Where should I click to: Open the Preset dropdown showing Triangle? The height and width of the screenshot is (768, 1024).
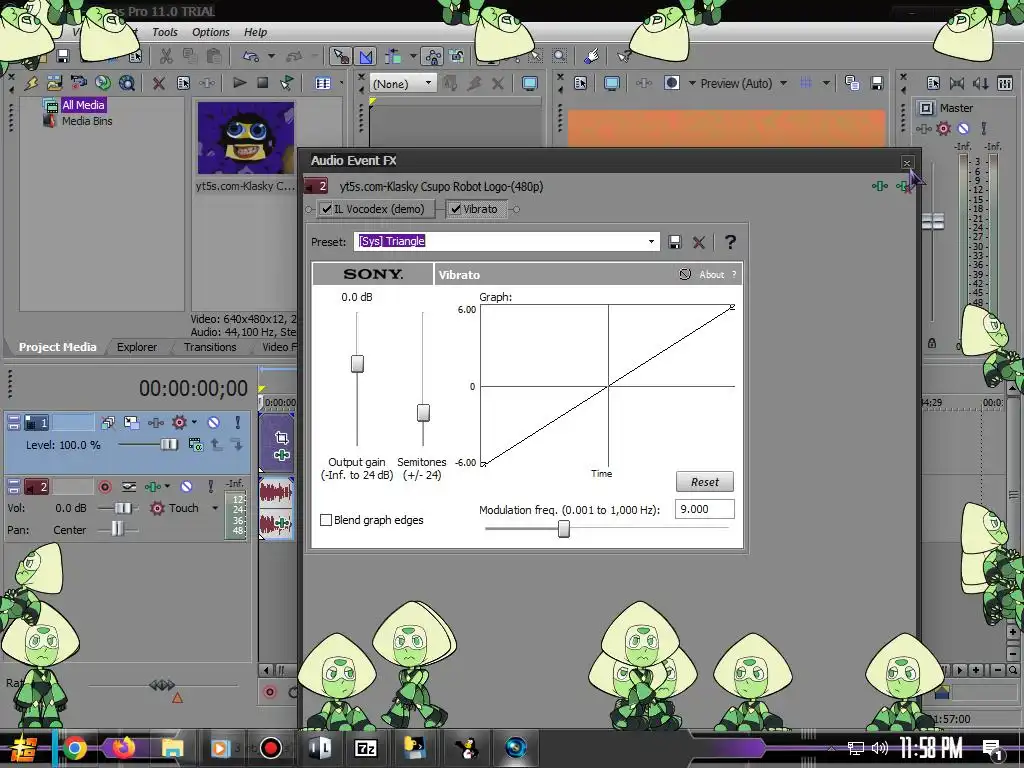[x=651, y=242]
